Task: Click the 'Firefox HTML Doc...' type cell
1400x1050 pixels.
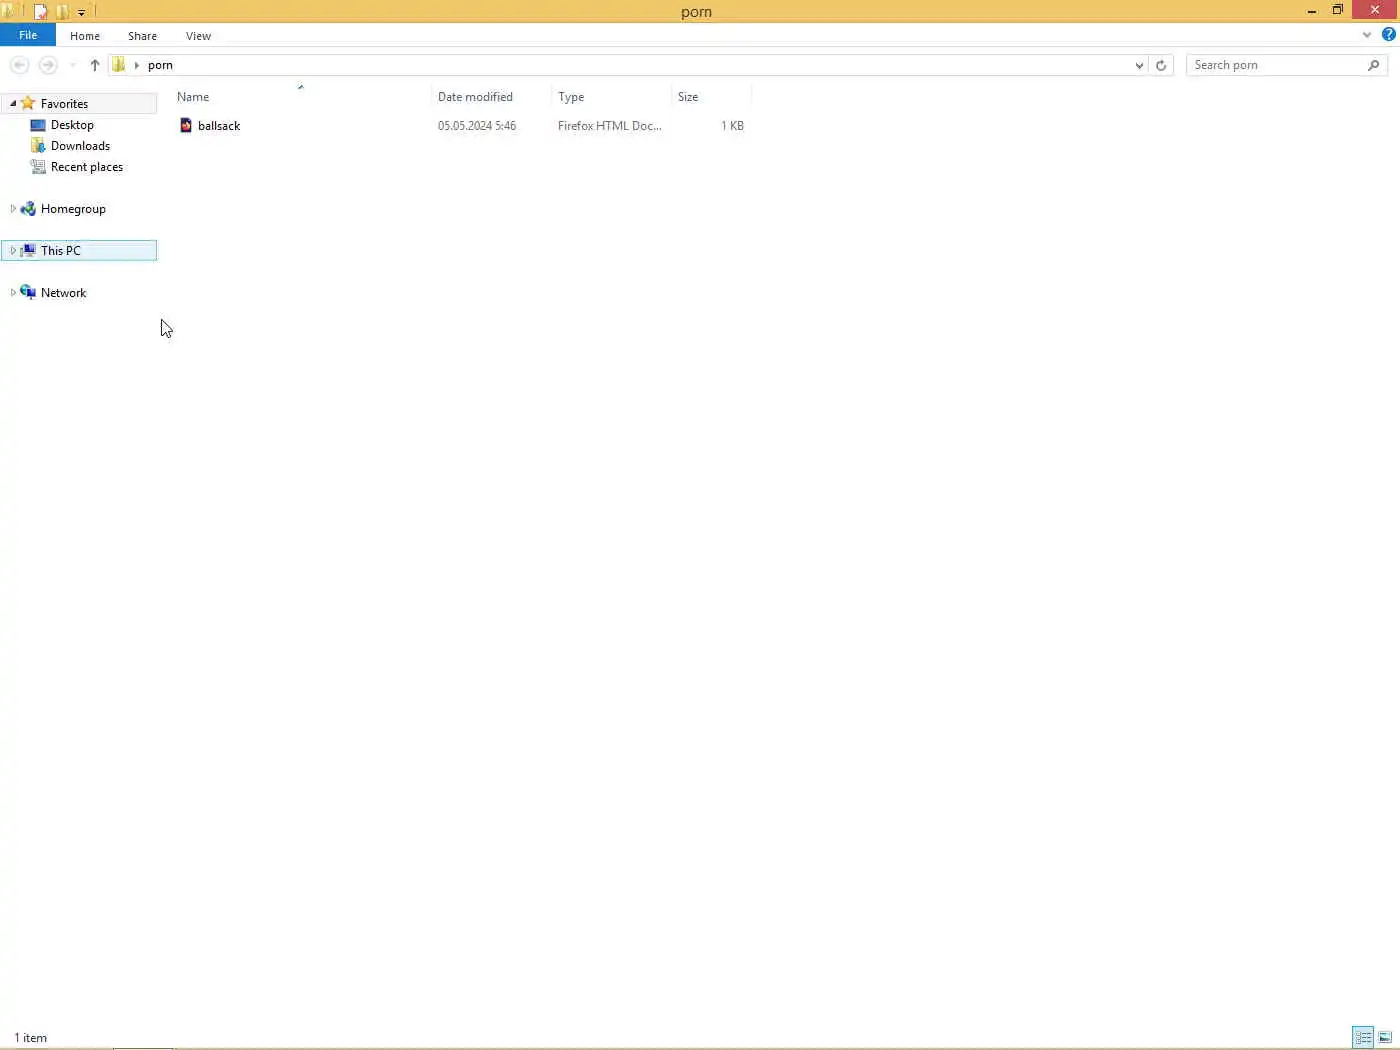Action: pyautogui.click(x=610, y=126)
